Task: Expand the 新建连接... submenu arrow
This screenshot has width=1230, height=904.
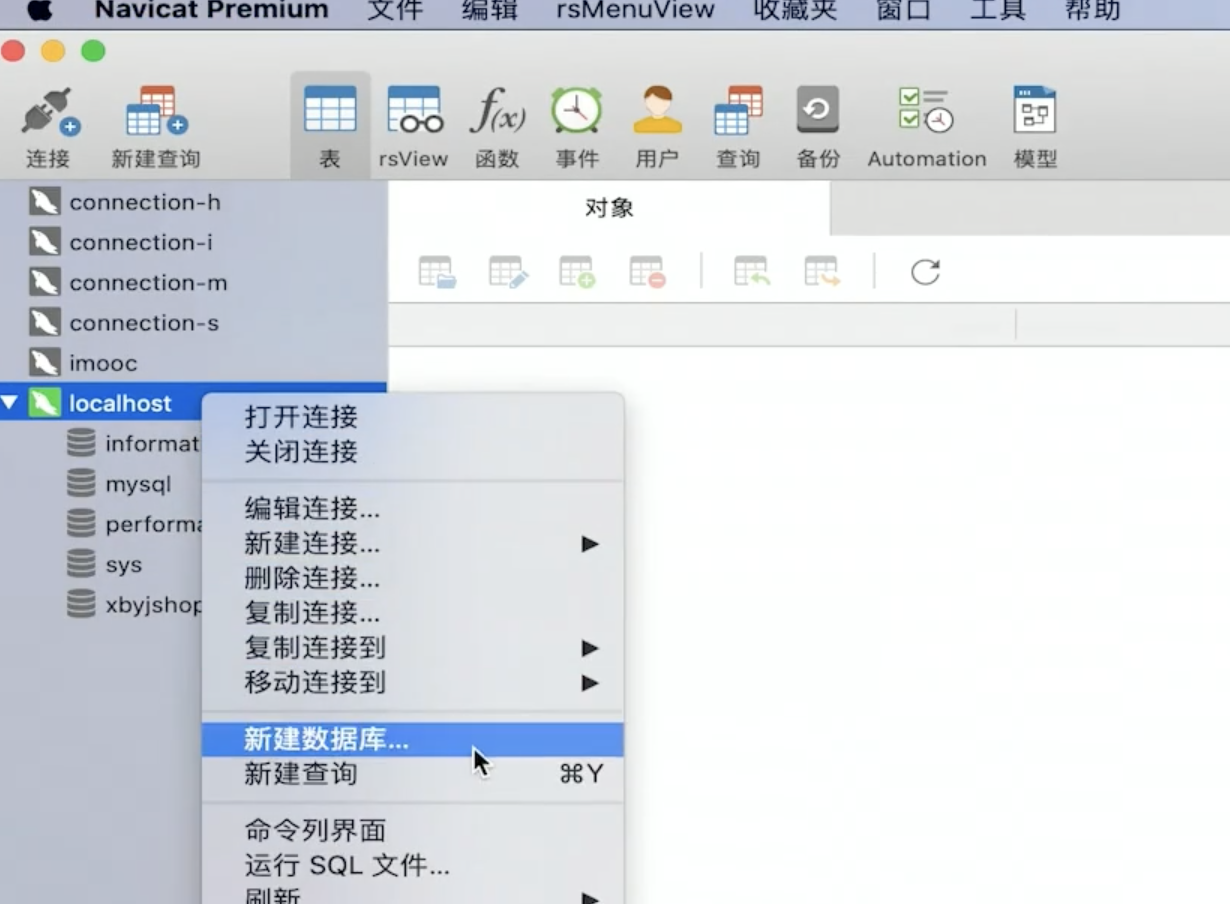Action: pos(590,544)
